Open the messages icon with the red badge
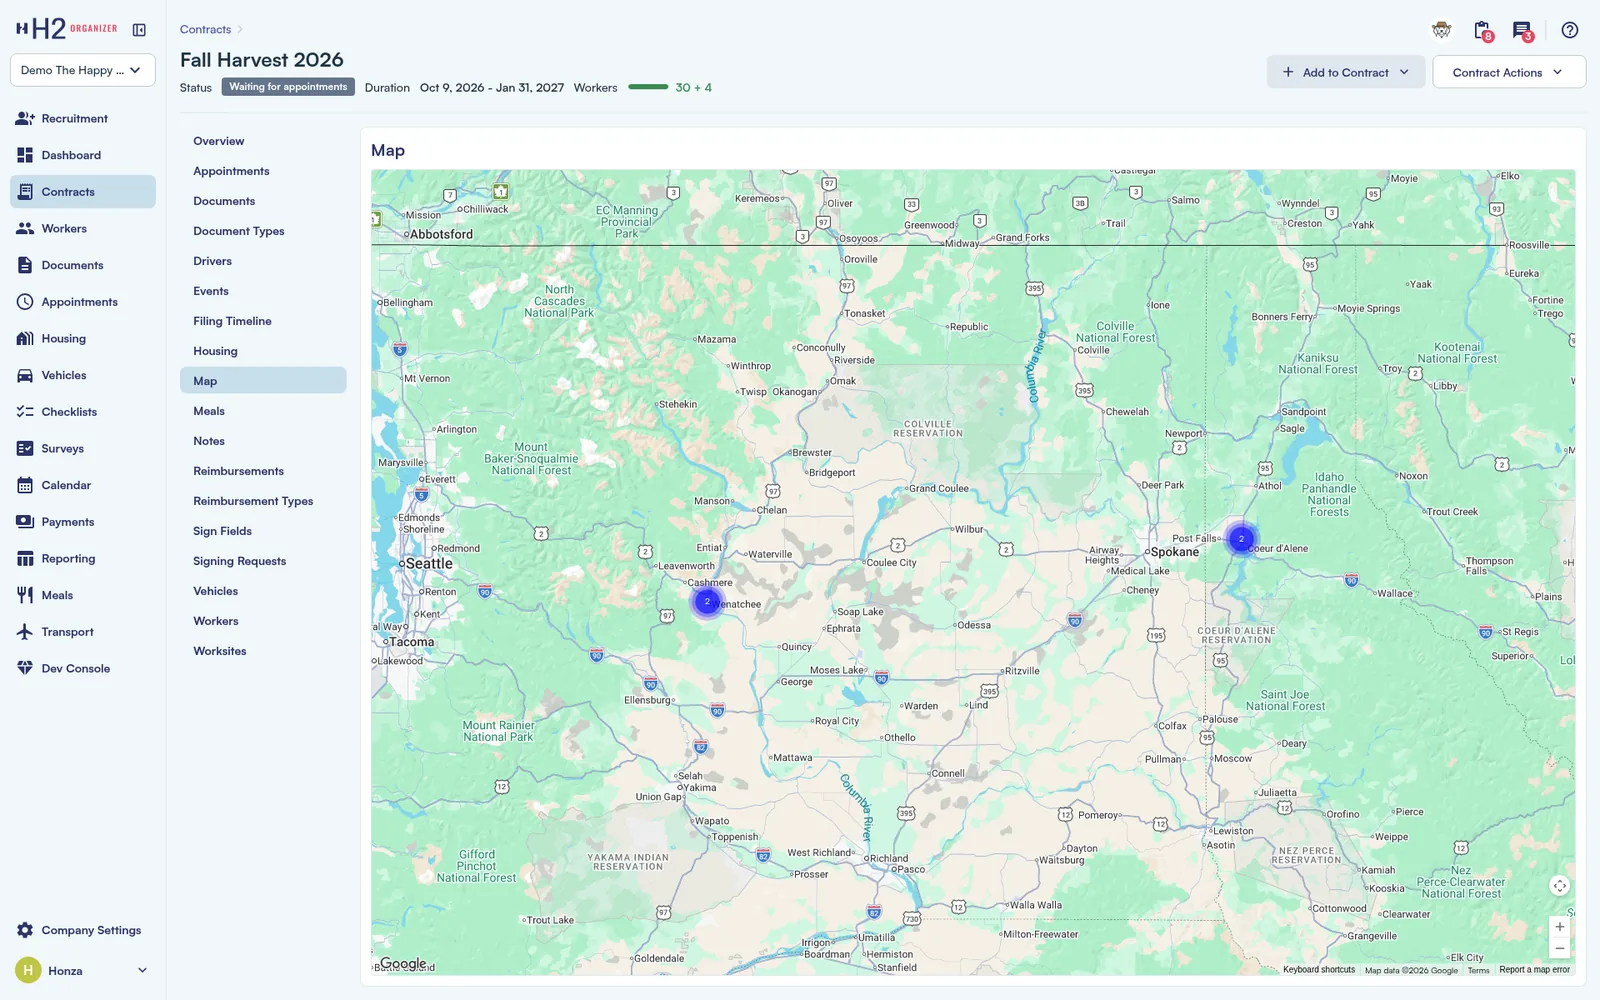1600x1000 pixels. 1523,31
